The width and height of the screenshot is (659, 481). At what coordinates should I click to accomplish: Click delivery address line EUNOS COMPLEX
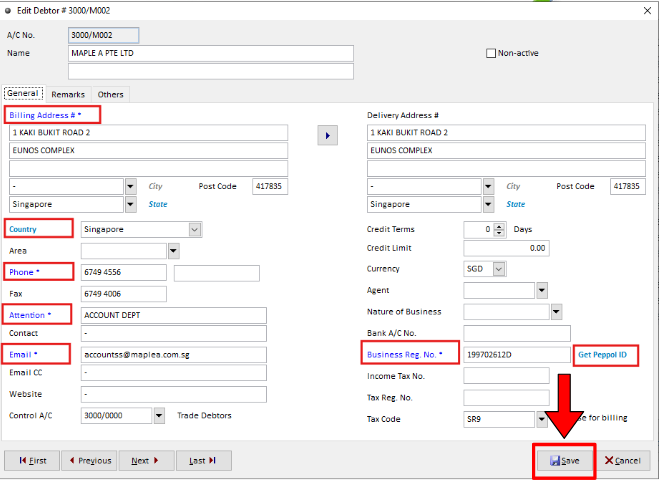click(x=506, y=151)
